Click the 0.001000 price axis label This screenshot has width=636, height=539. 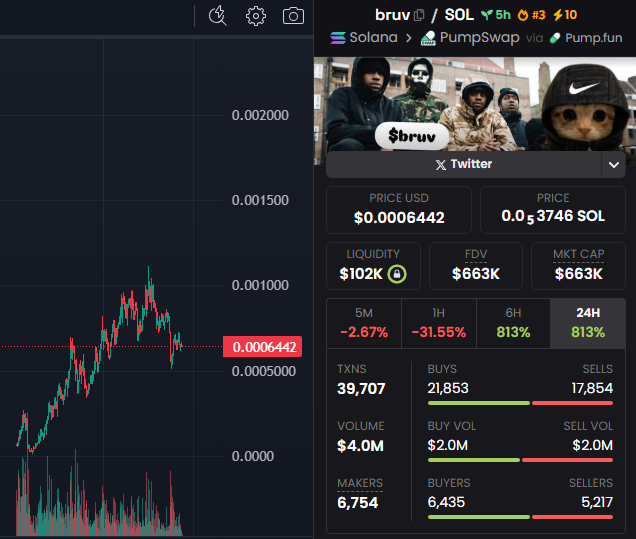[260, 285]
